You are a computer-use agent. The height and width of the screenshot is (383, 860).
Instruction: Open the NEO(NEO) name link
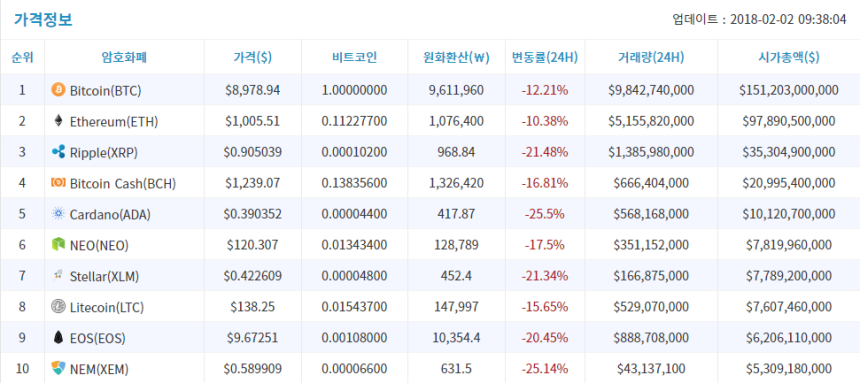coord(99,245)
